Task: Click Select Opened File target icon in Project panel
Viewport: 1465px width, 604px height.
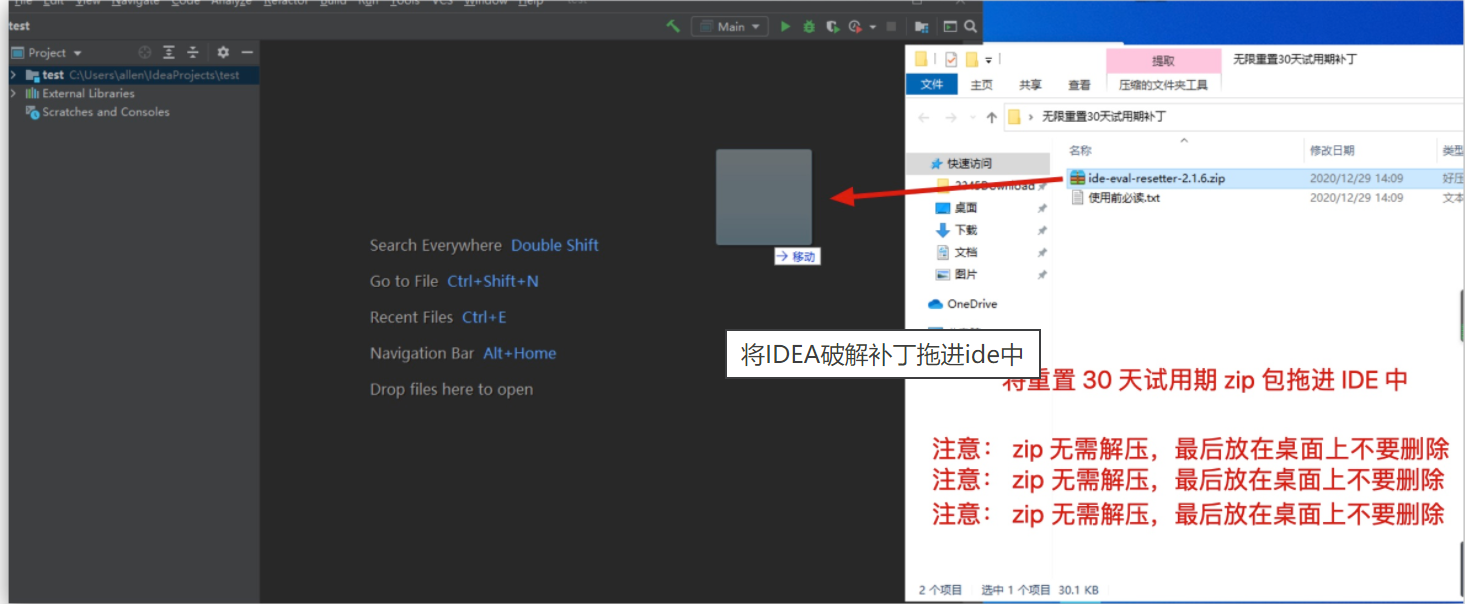Action: tap(145, 52)
